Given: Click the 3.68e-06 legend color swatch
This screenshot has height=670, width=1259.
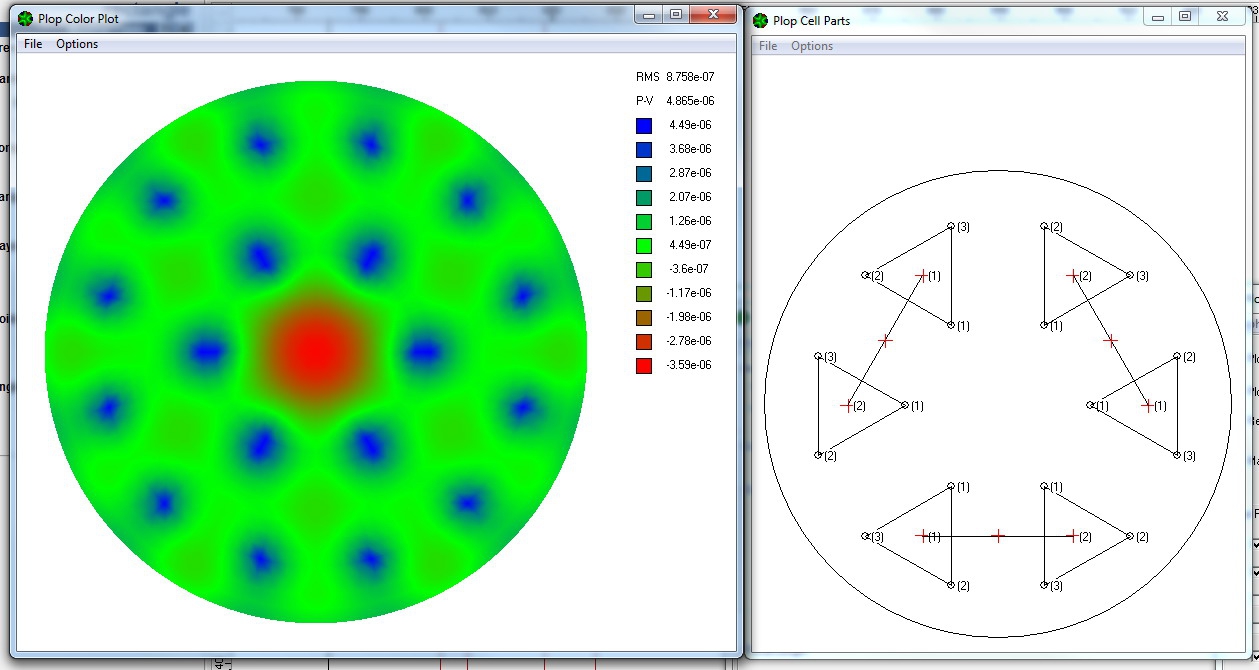Looking at the screenshot, I should [x=644, y=149].
